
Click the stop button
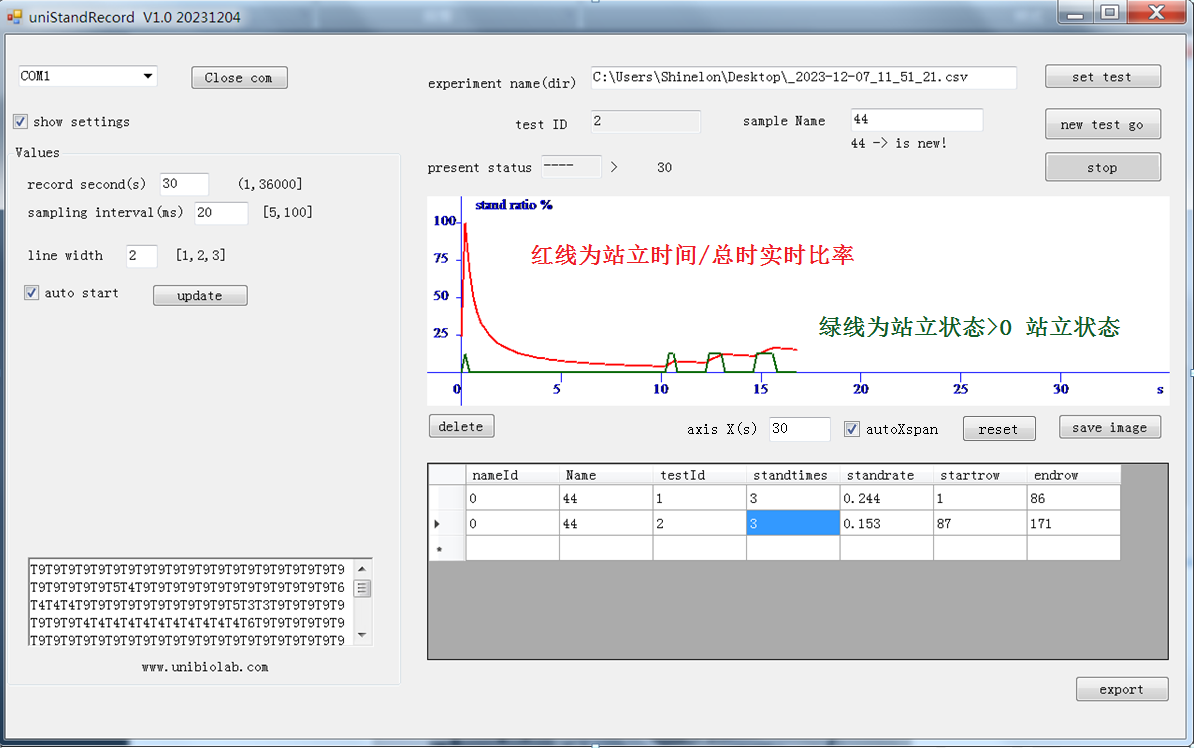click(1103, 168)
